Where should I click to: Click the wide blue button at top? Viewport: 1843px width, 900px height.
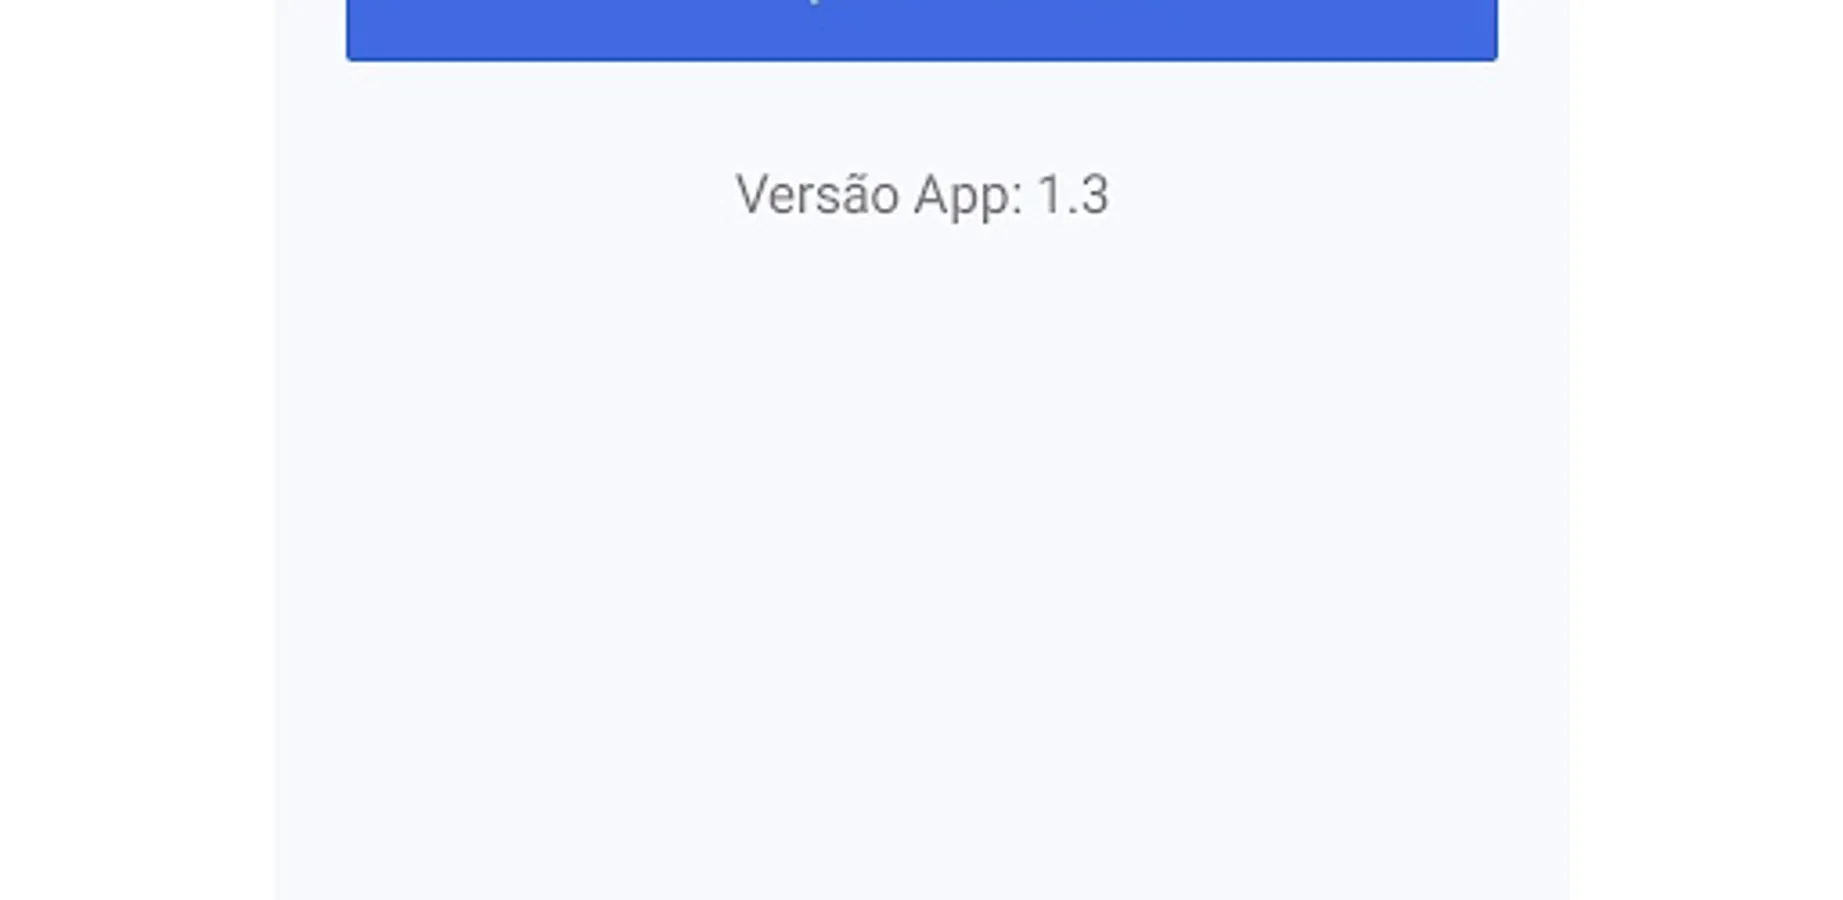click(x=921, y=29)
